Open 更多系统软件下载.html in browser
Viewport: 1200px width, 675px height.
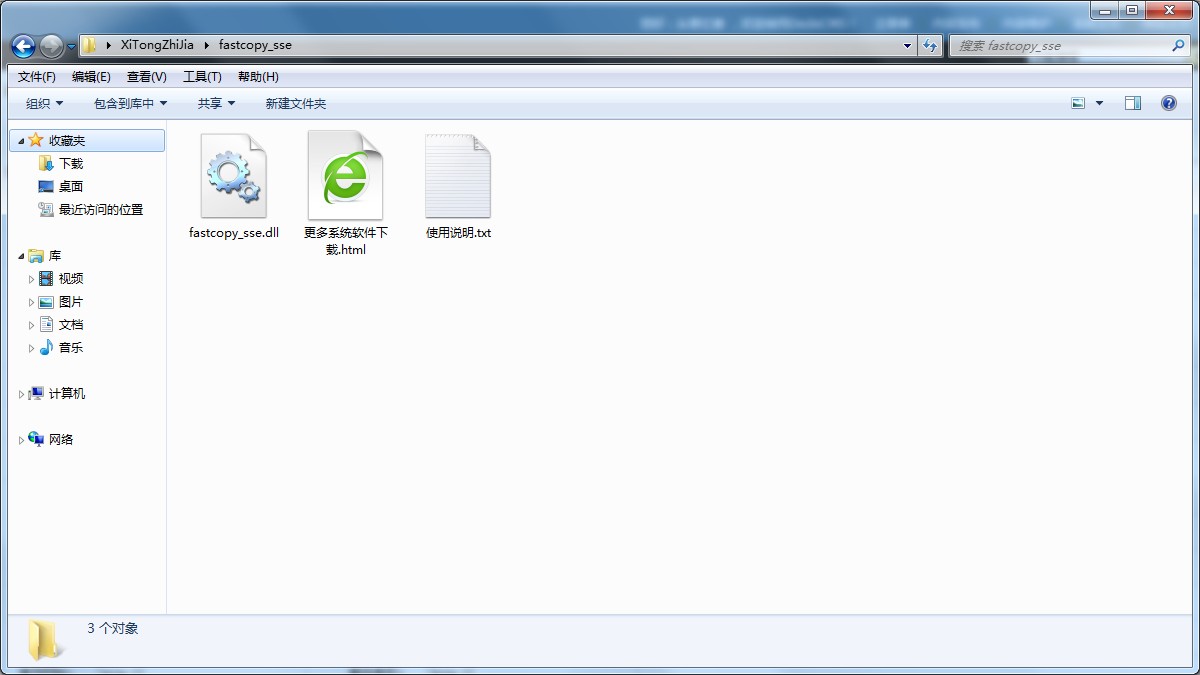click(345, 175)
